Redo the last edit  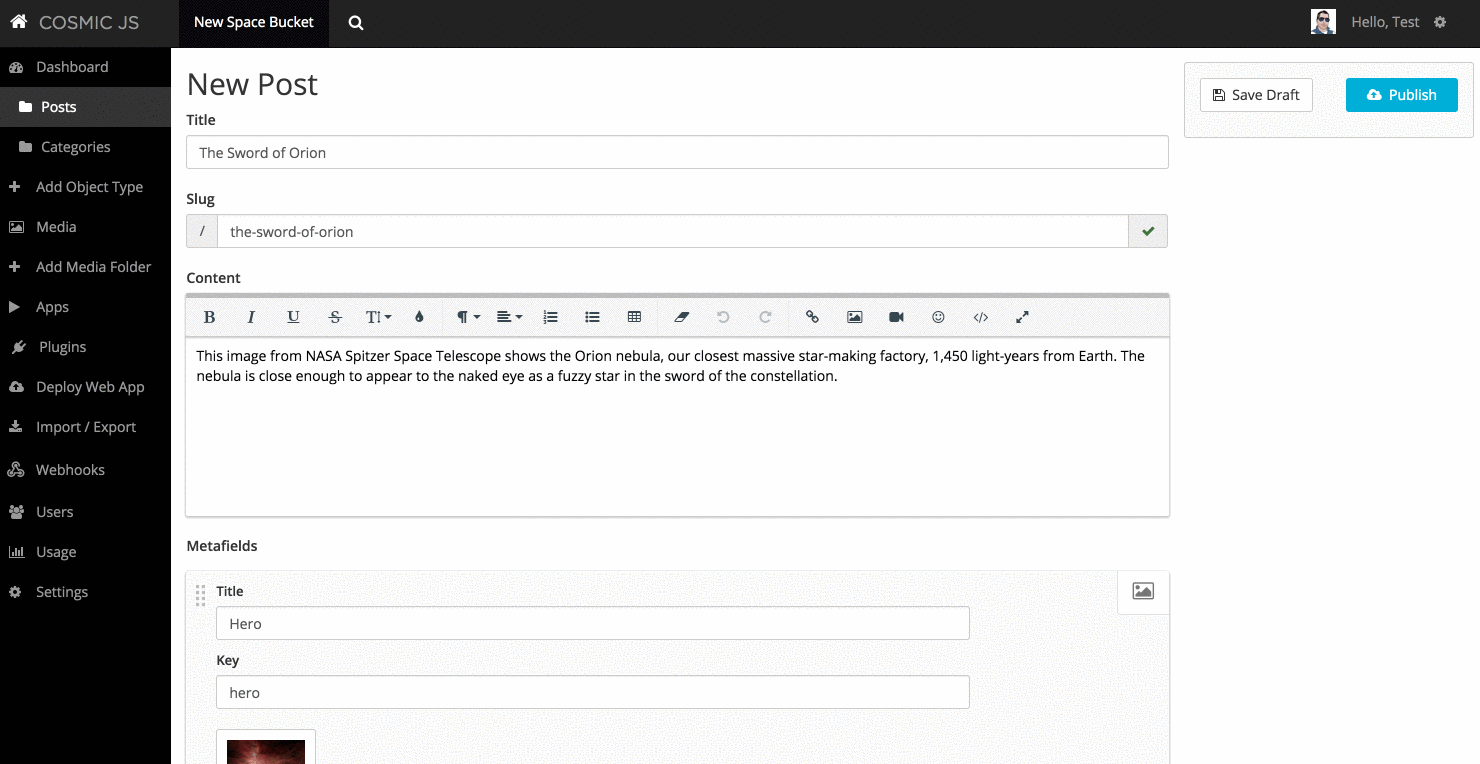click(x=765, y=317)
